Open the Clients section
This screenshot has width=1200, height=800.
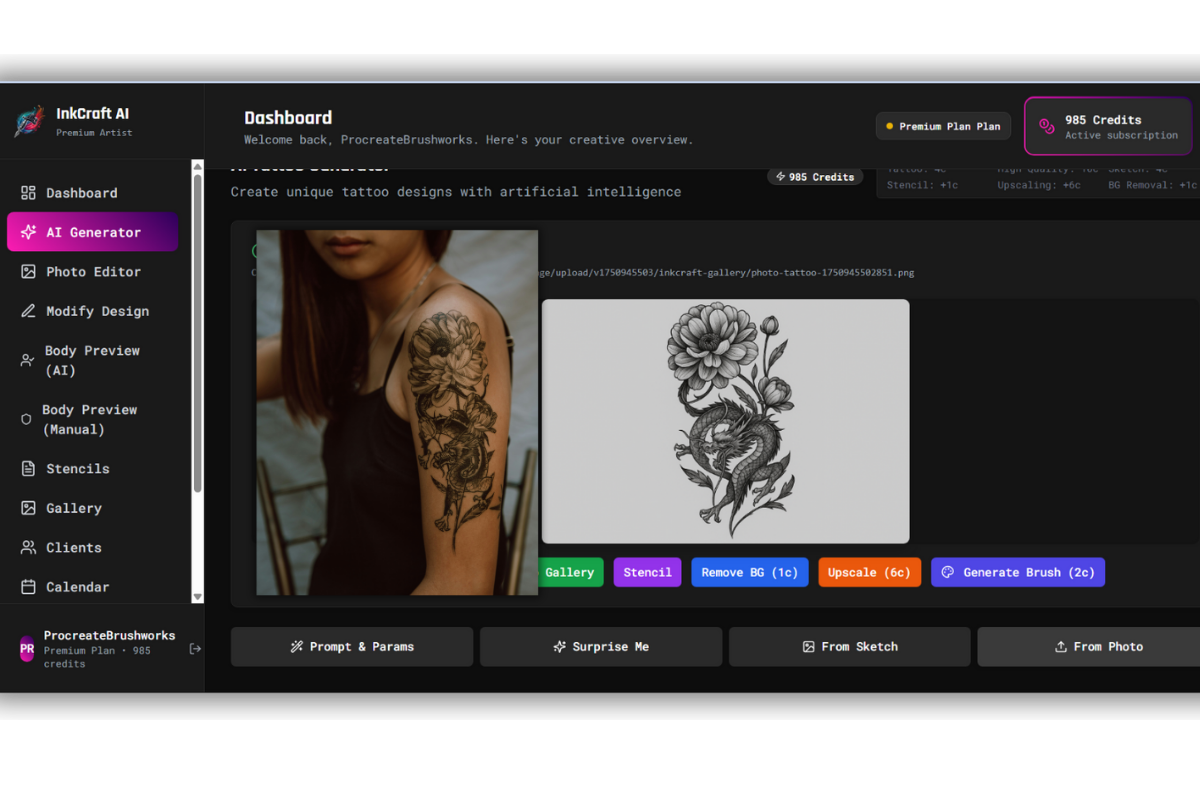coord(92,547)
